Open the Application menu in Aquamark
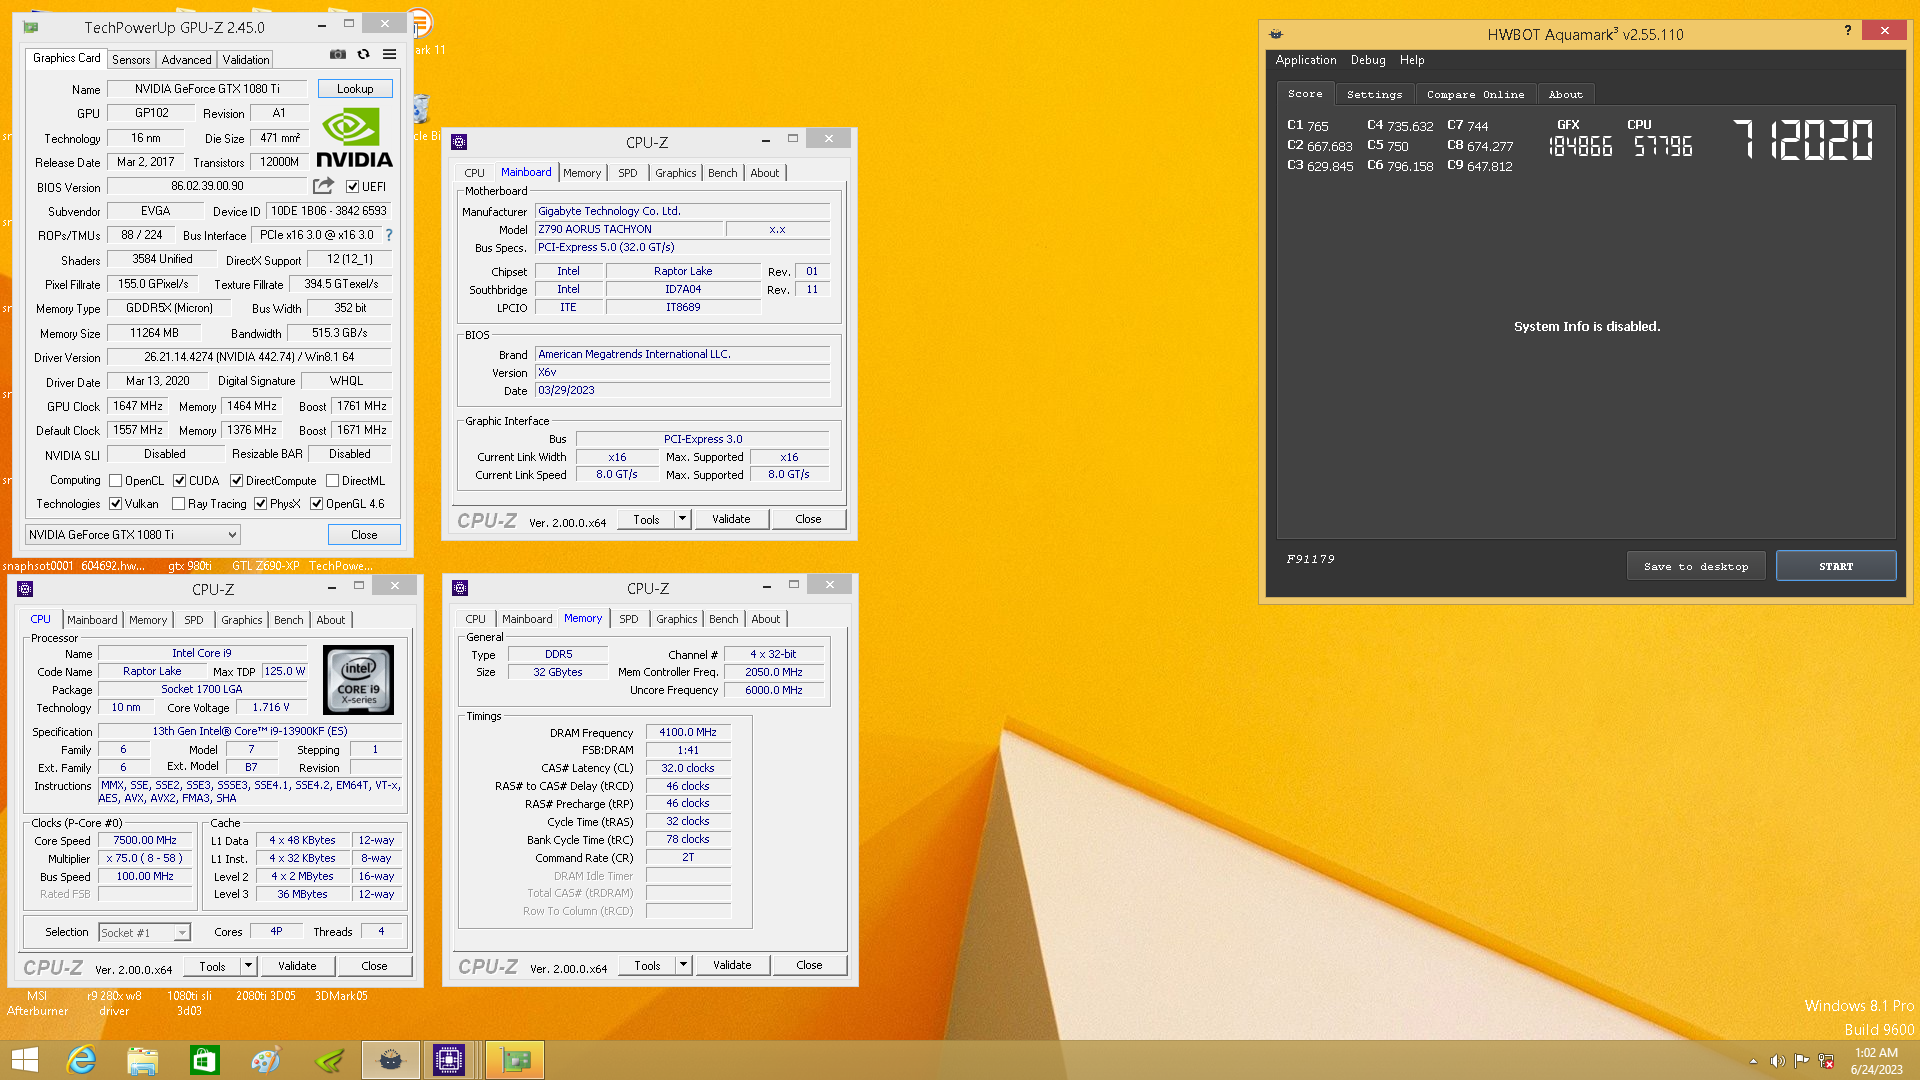The height and width of the screenshot is (1080, 1920). (1306, 60)
